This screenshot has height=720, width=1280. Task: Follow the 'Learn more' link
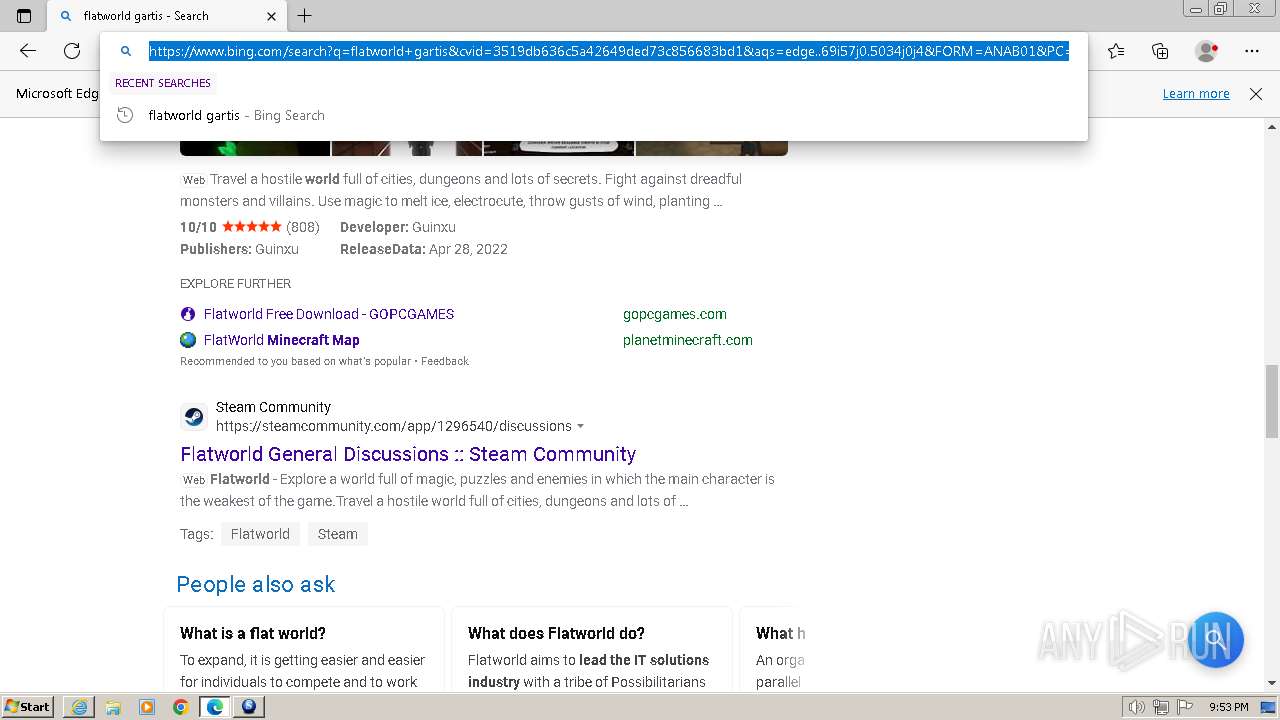point(1196,93)
